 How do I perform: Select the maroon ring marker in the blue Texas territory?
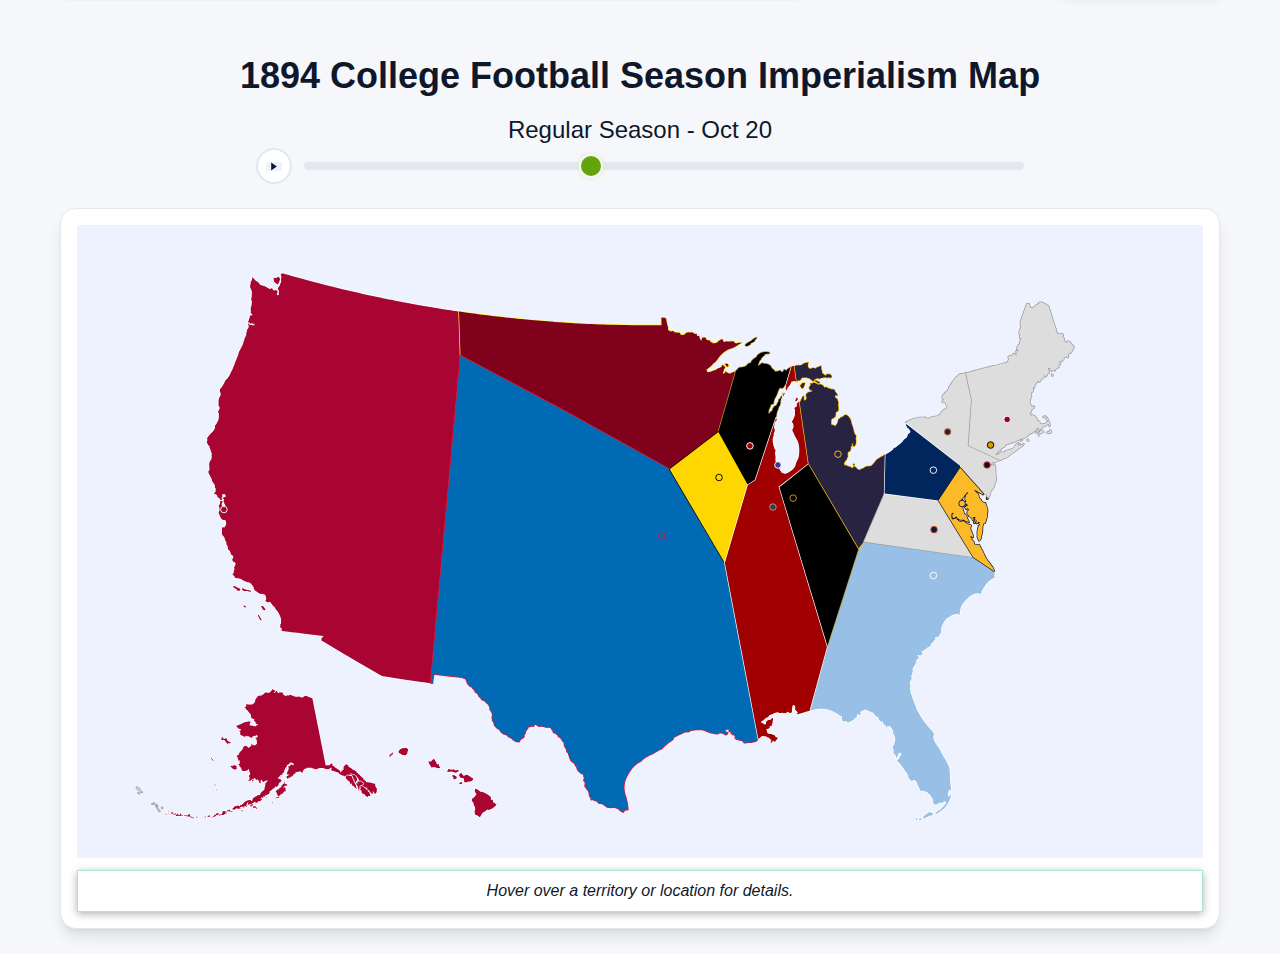pyautogui.click(x=662, y=536)
